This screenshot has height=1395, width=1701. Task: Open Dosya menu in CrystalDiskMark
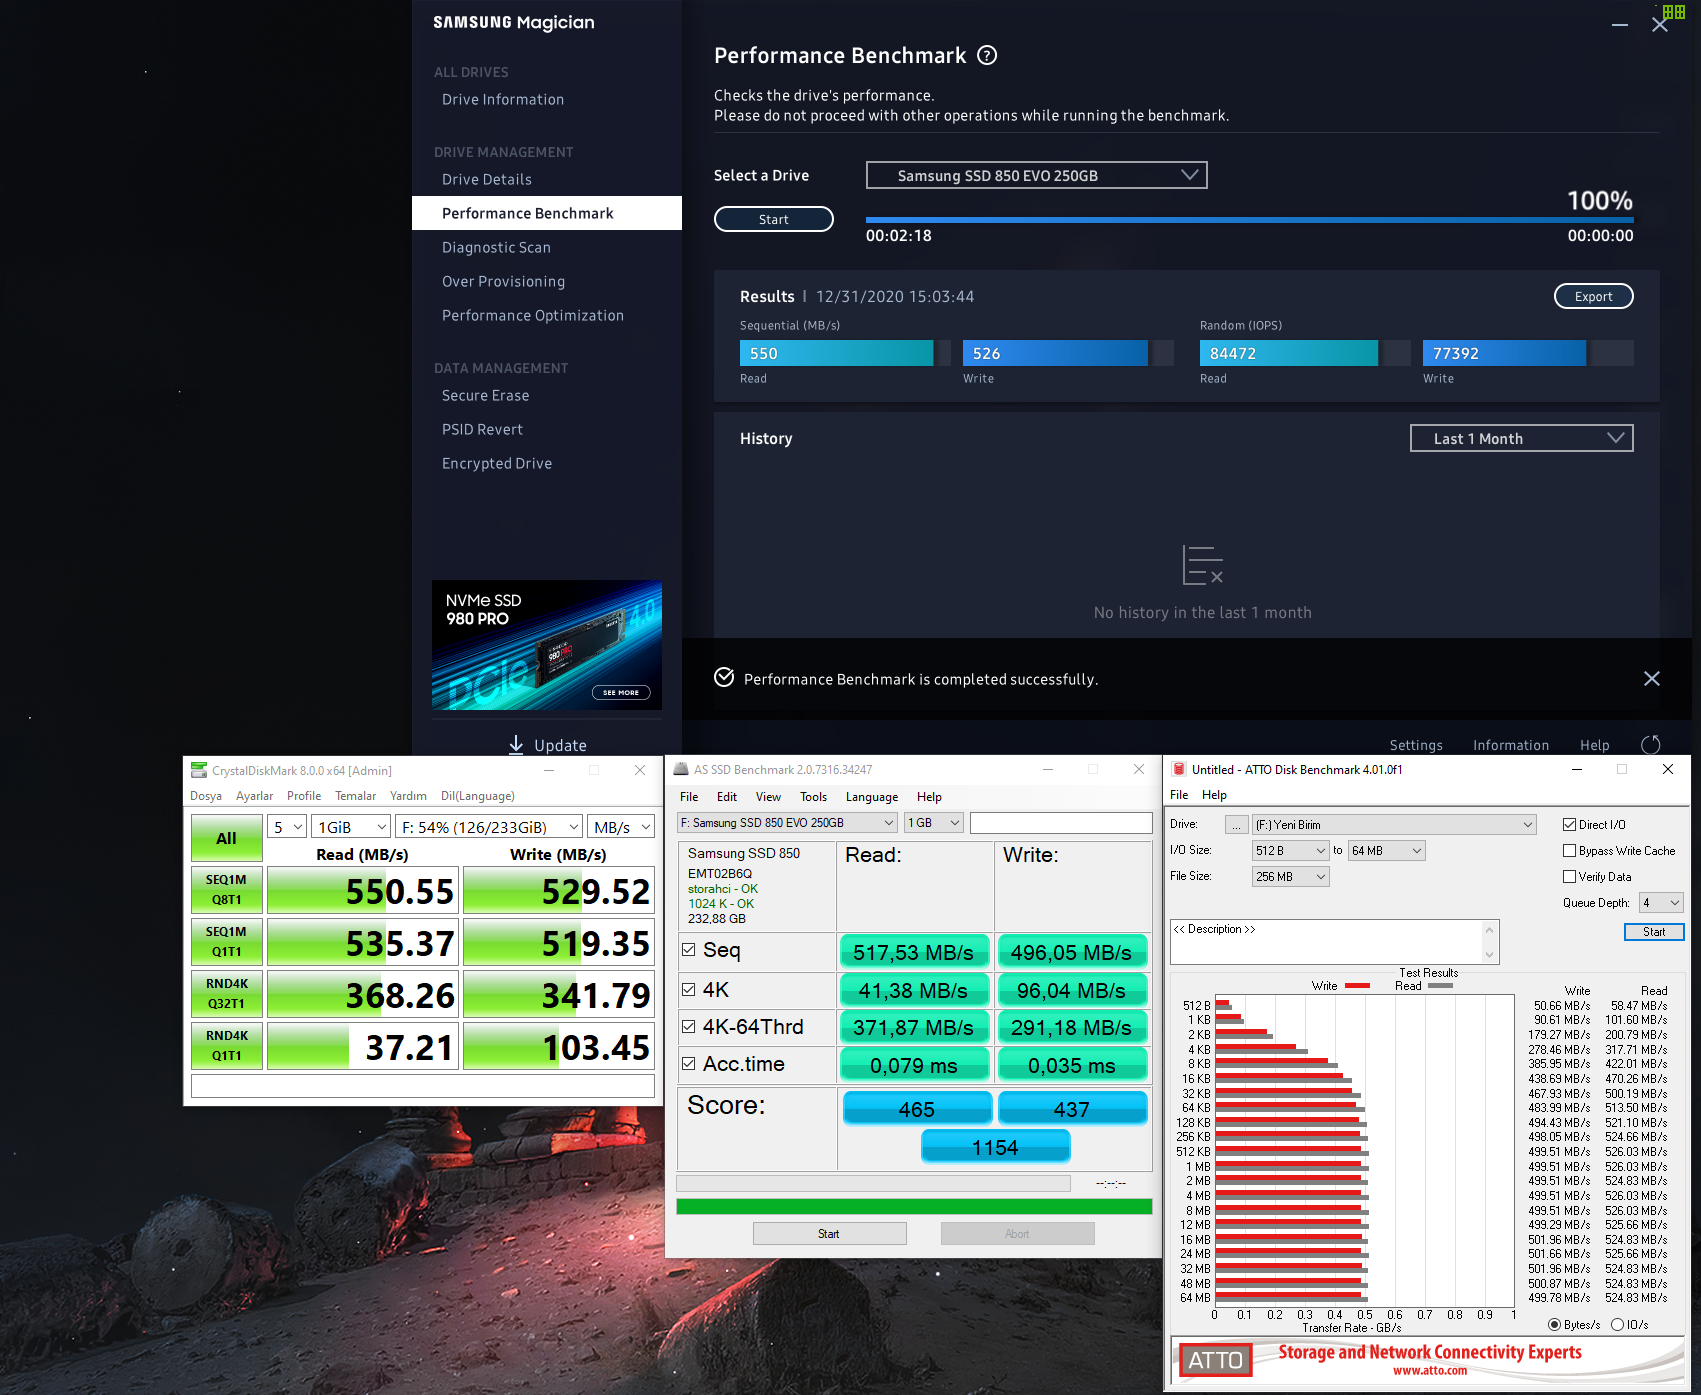point(206,796)
